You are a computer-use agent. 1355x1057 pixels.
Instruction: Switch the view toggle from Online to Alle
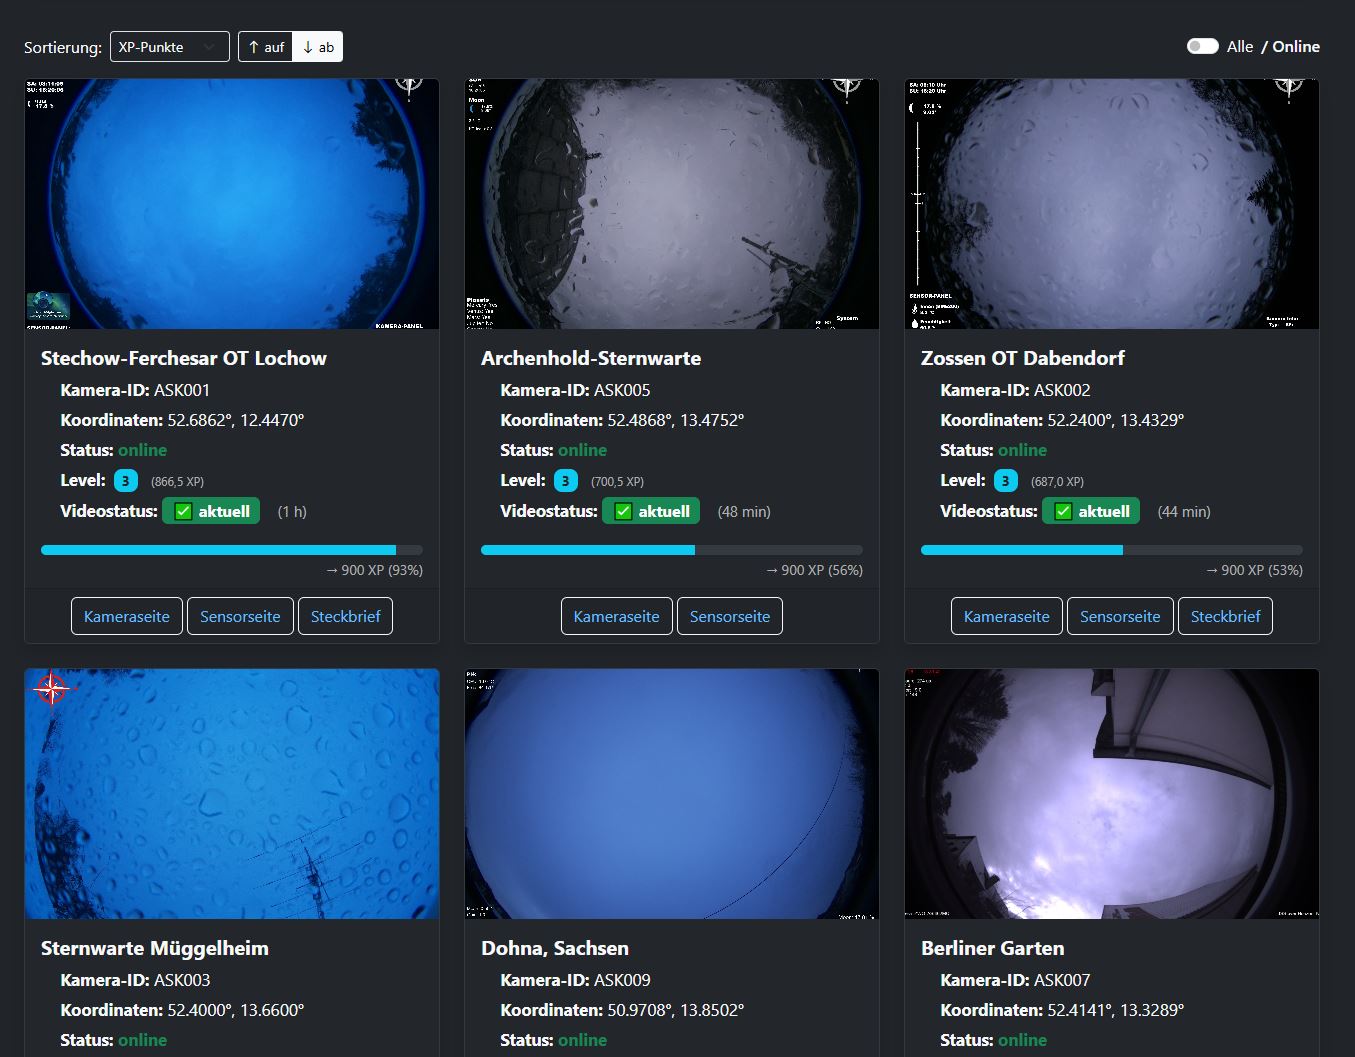pyautogui.click(x=1202, y=46)
